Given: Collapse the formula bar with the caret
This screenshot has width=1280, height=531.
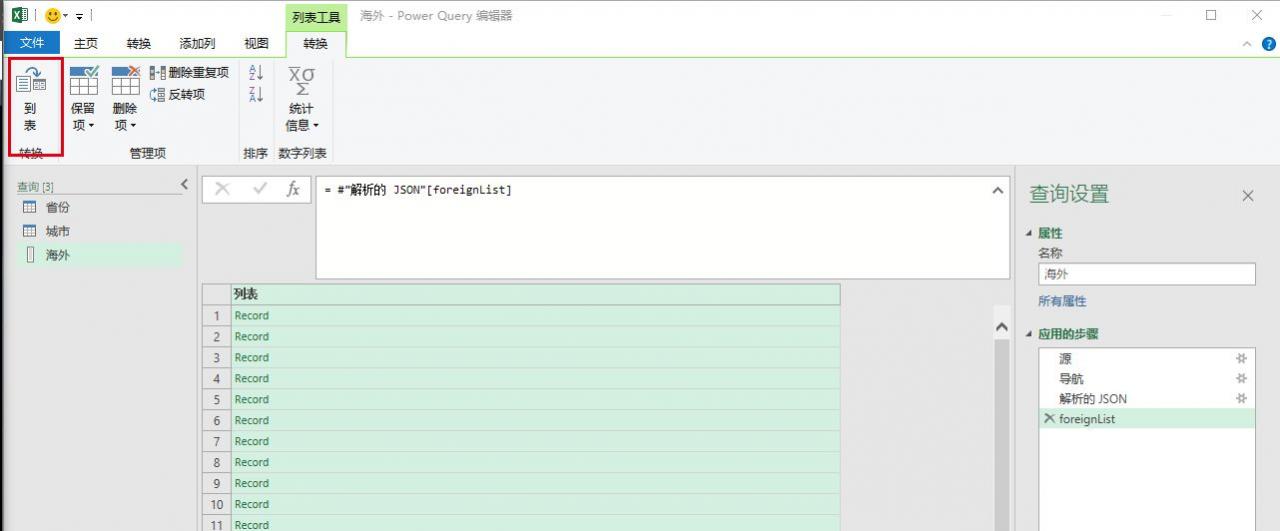Looking at the screenshot, I should click(x=997, y=190).
